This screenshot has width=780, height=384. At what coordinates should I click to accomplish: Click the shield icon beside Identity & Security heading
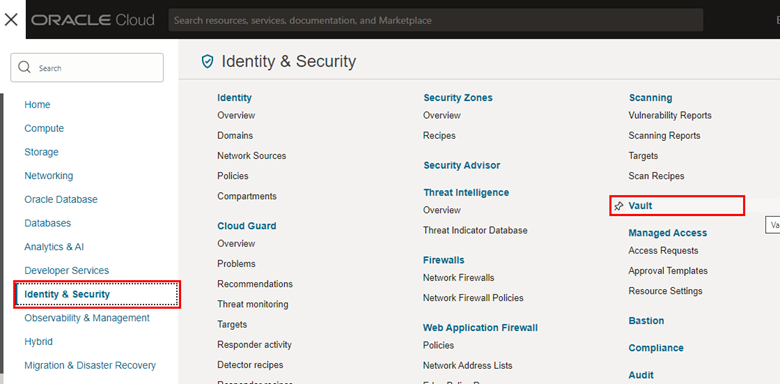coord(207,61)
